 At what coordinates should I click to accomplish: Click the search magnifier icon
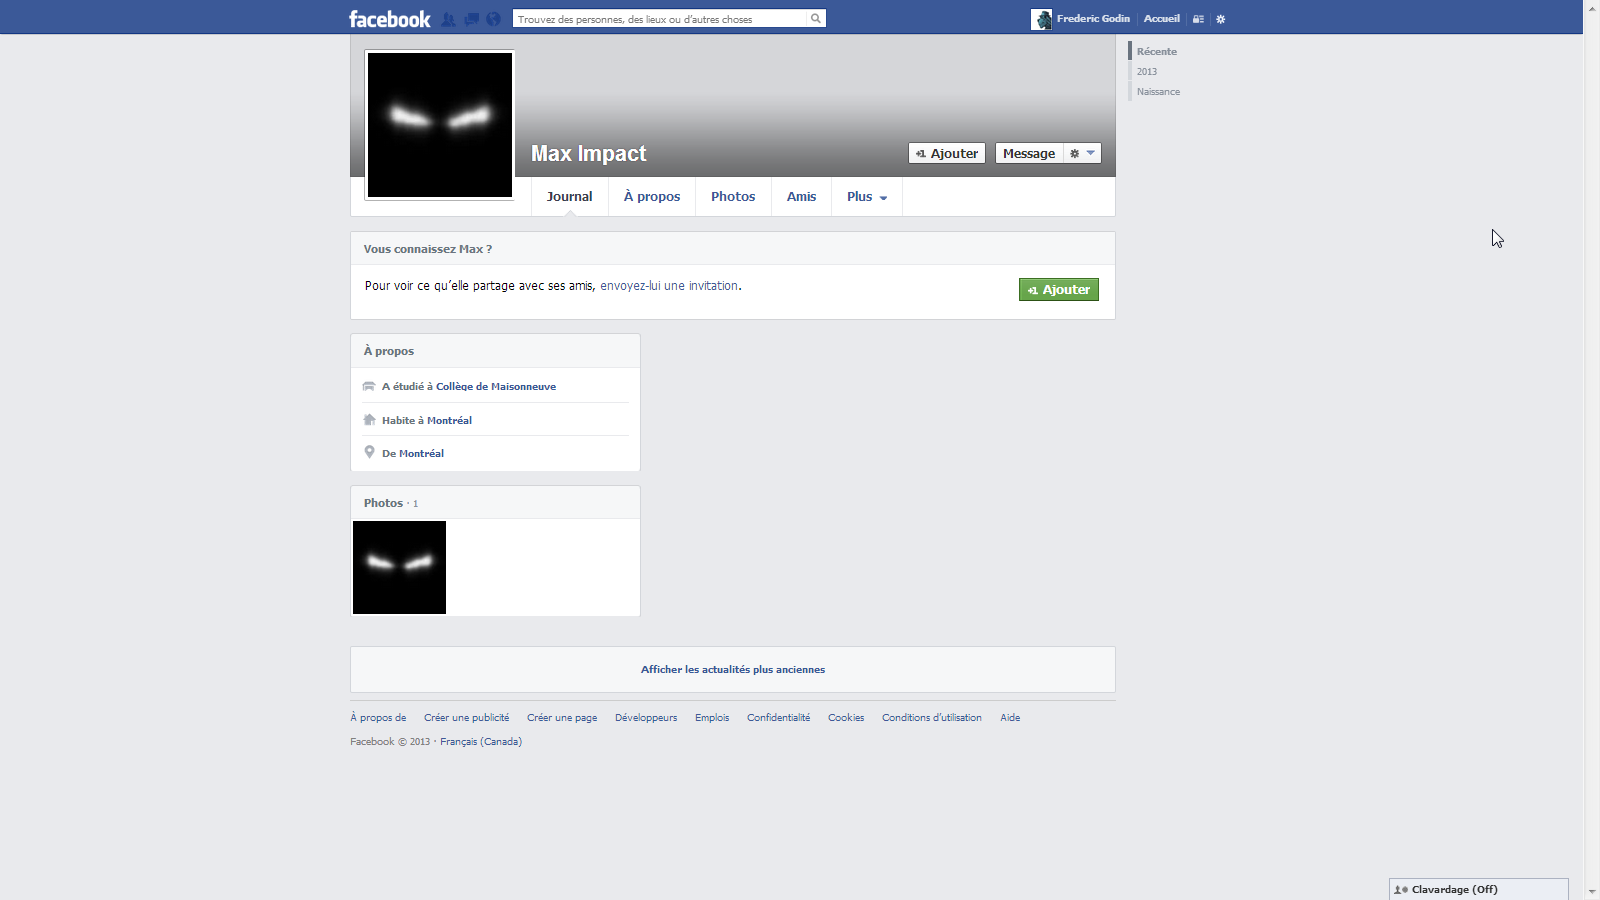[816, 18]
